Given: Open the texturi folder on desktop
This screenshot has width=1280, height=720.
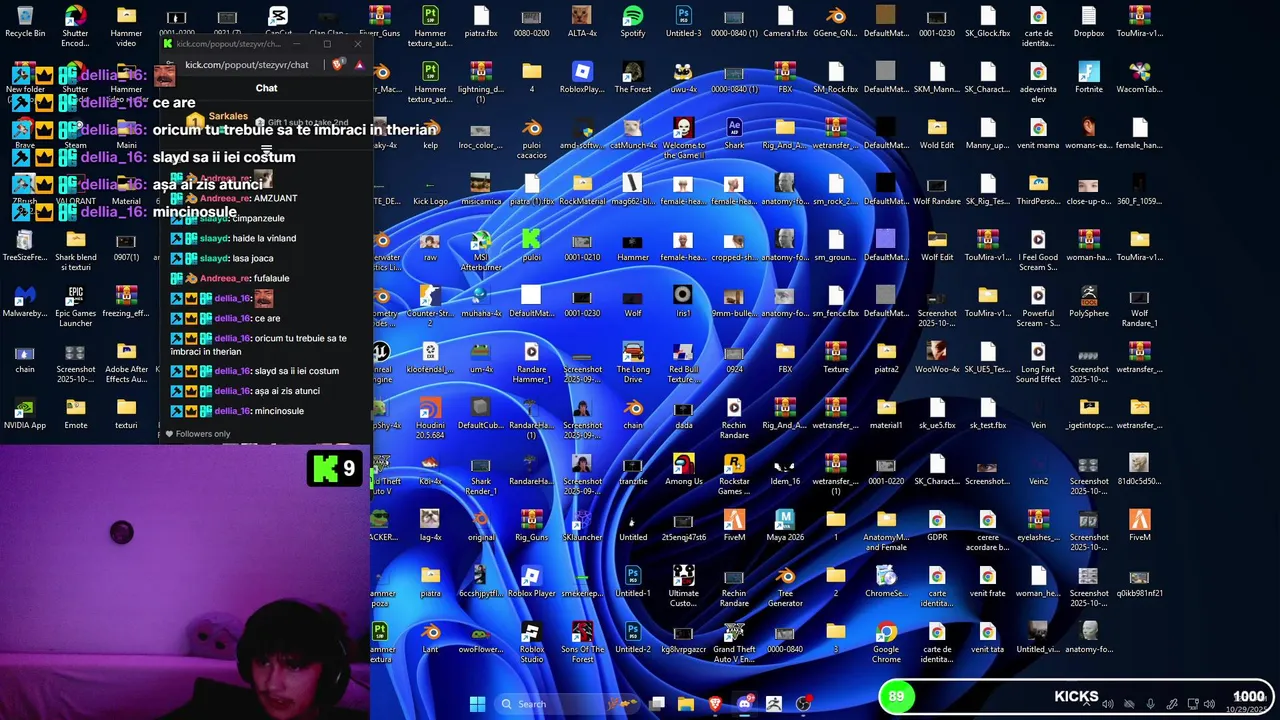Looking at the screenshot, I should [x=126, y=414].
